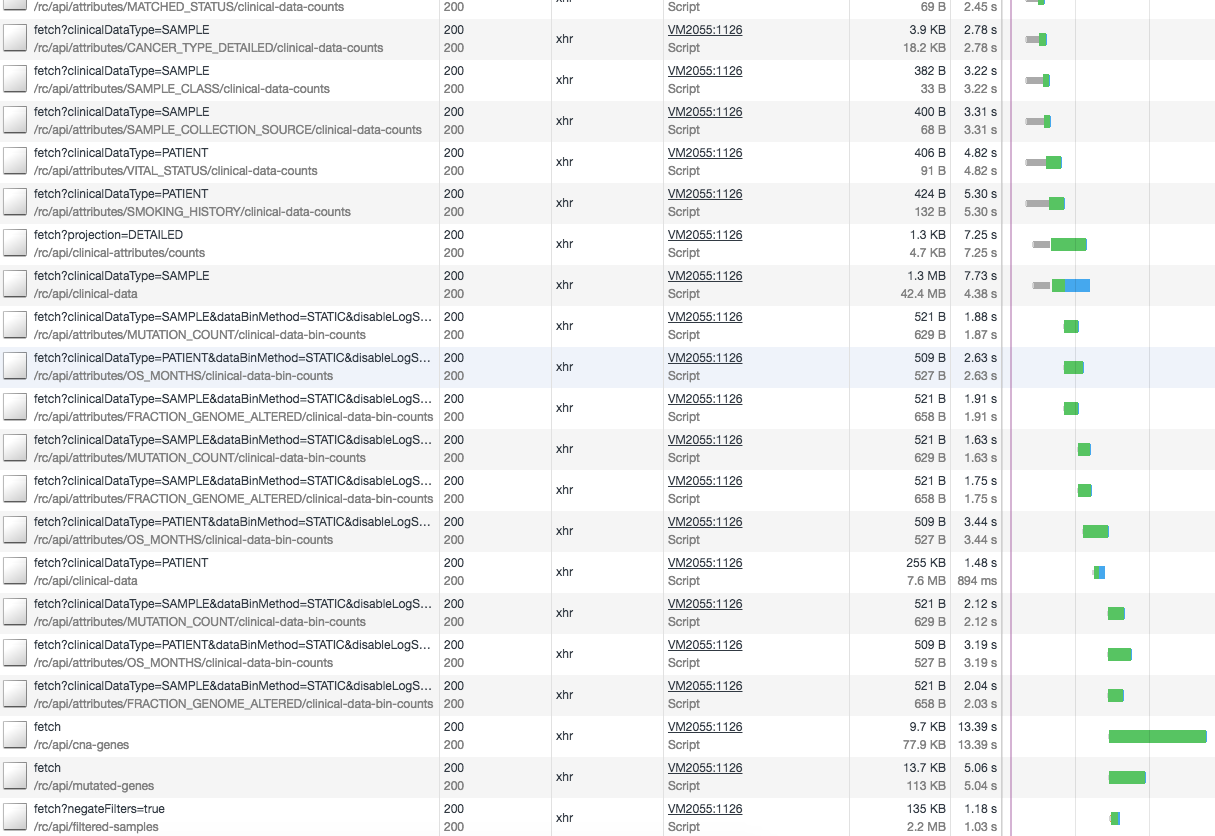Open the VM2055:1126 initiator link for mutated-genes
Viewport: 1215px width, 836px height.
pyautogui.click(x=705, y=768)
